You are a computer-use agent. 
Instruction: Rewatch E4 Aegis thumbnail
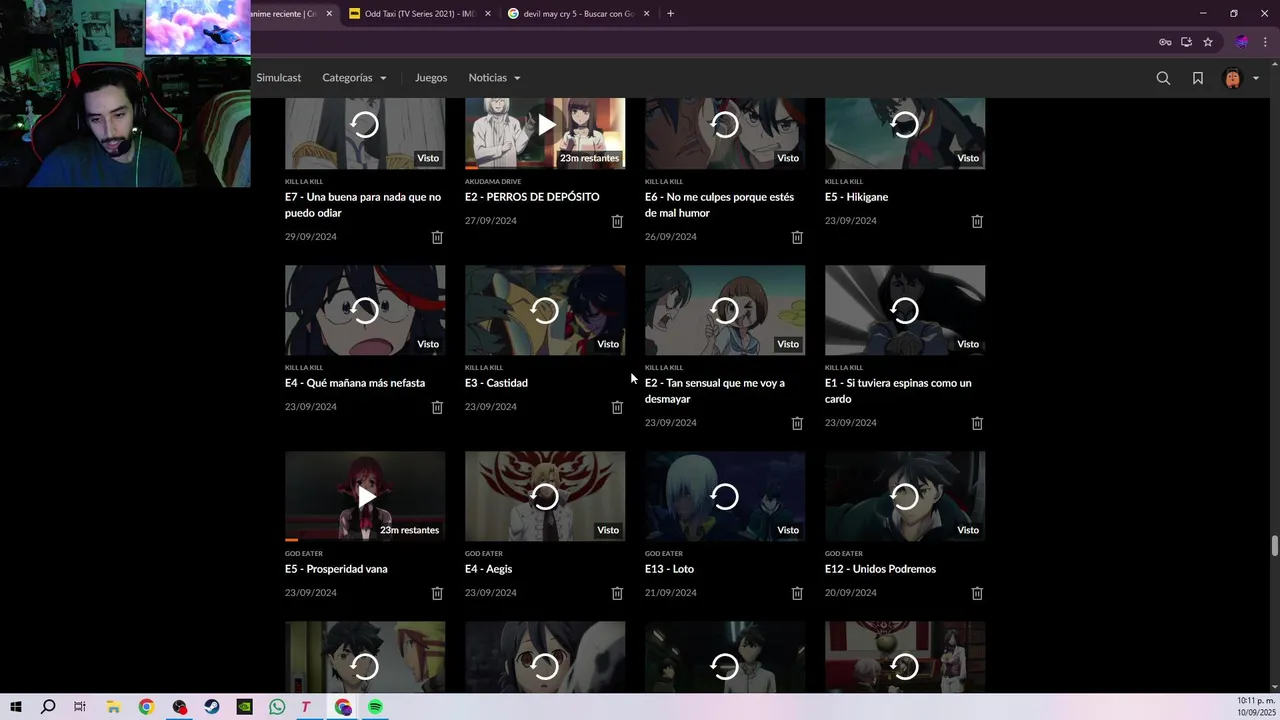click(x=545, y=496)
